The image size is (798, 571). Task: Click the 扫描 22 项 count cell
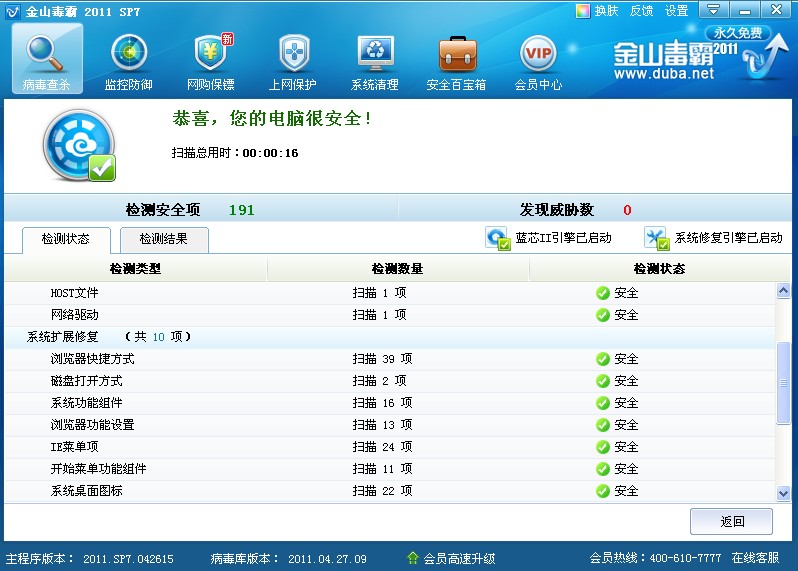382,491
